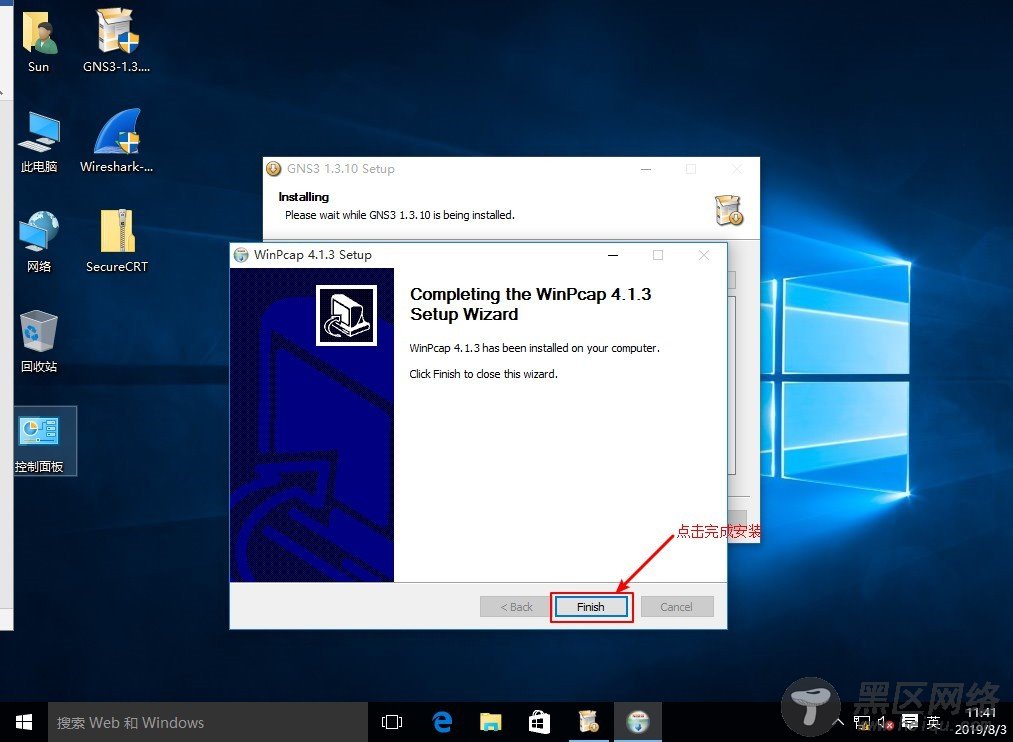Screen dimensions: 1013x742
Task: Select the Wireshark installer desktop icon
Action: [116, 141]
